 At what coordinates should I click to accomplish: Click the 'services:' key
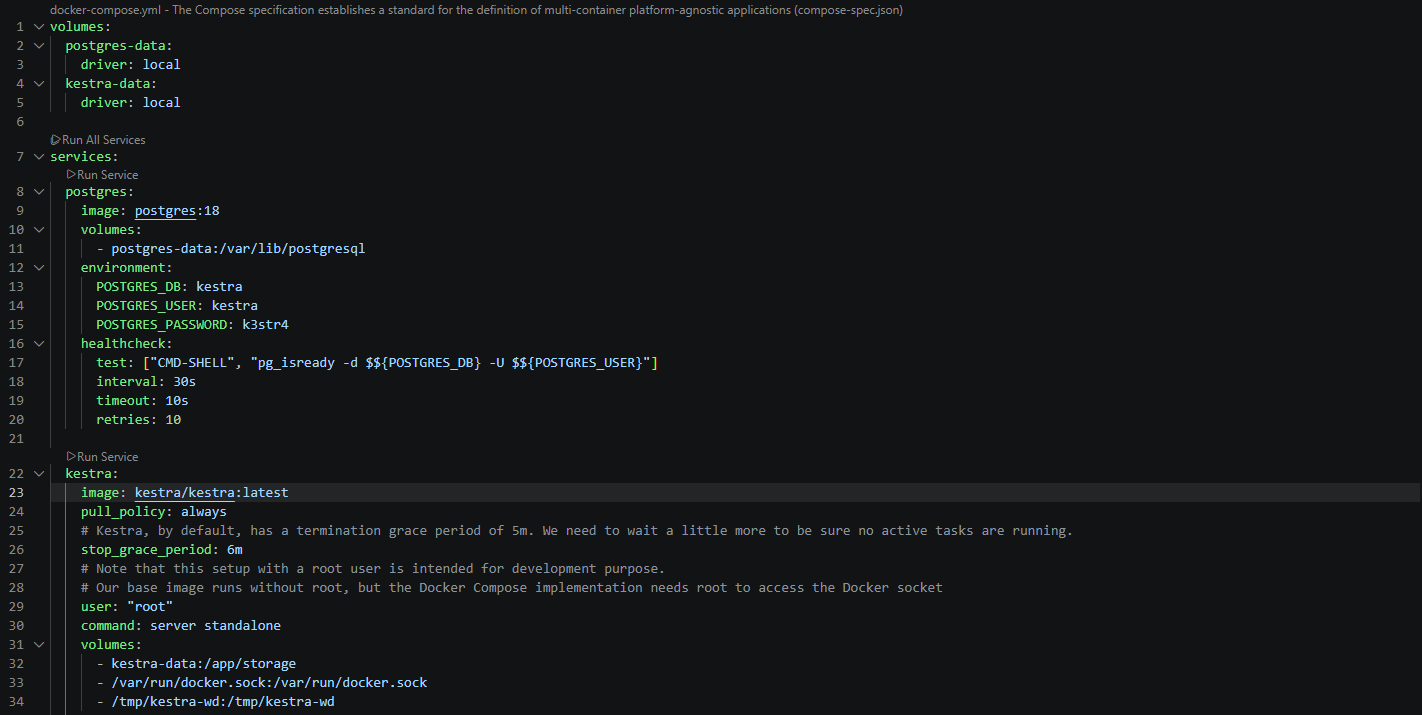click(84, 157)
